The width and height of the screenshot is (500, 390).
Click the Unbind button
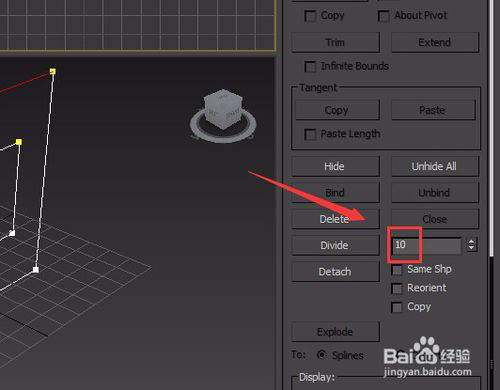pyautogui.click(x=435, y=193)
